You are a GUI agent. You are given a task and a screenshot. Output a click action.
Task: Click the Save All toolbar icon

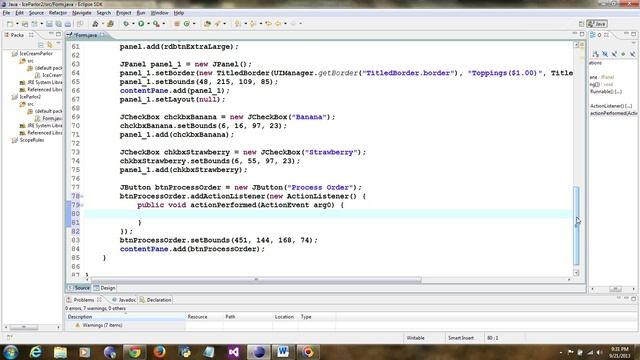click(58, 24)
